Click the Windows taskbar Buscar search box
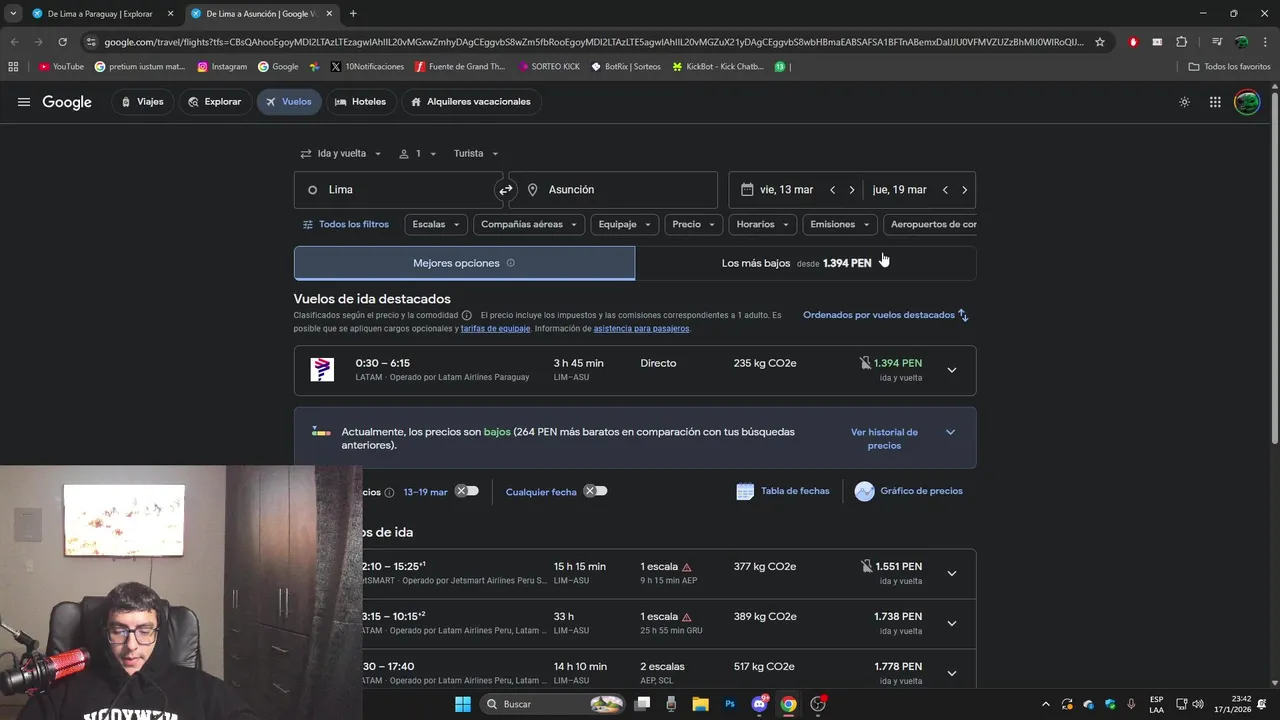Image resolution: width=1280 pixels, height=720 pixels. pos(554,704)
